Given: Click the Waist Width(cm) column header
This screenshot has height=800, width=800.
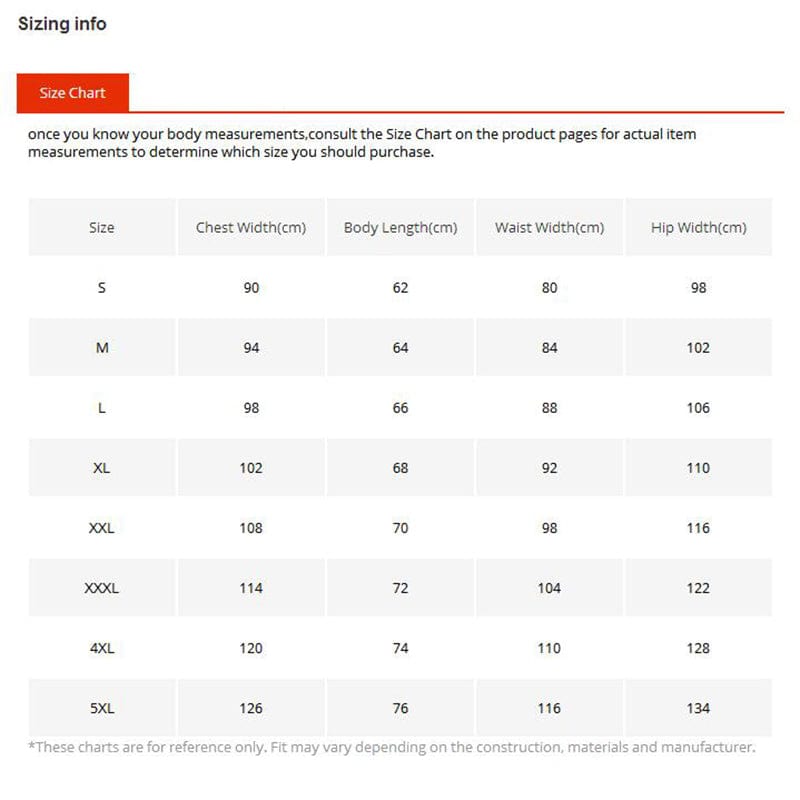Looking at the screenshot, I should (549, 227).
